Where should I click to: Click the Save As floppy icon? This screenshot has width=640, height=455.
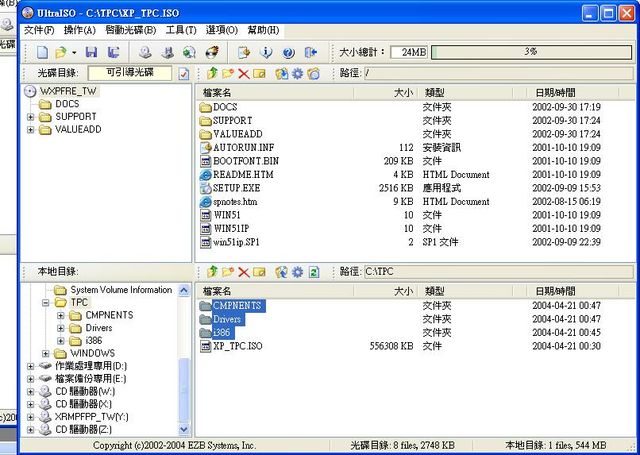(x=113, y=52)
